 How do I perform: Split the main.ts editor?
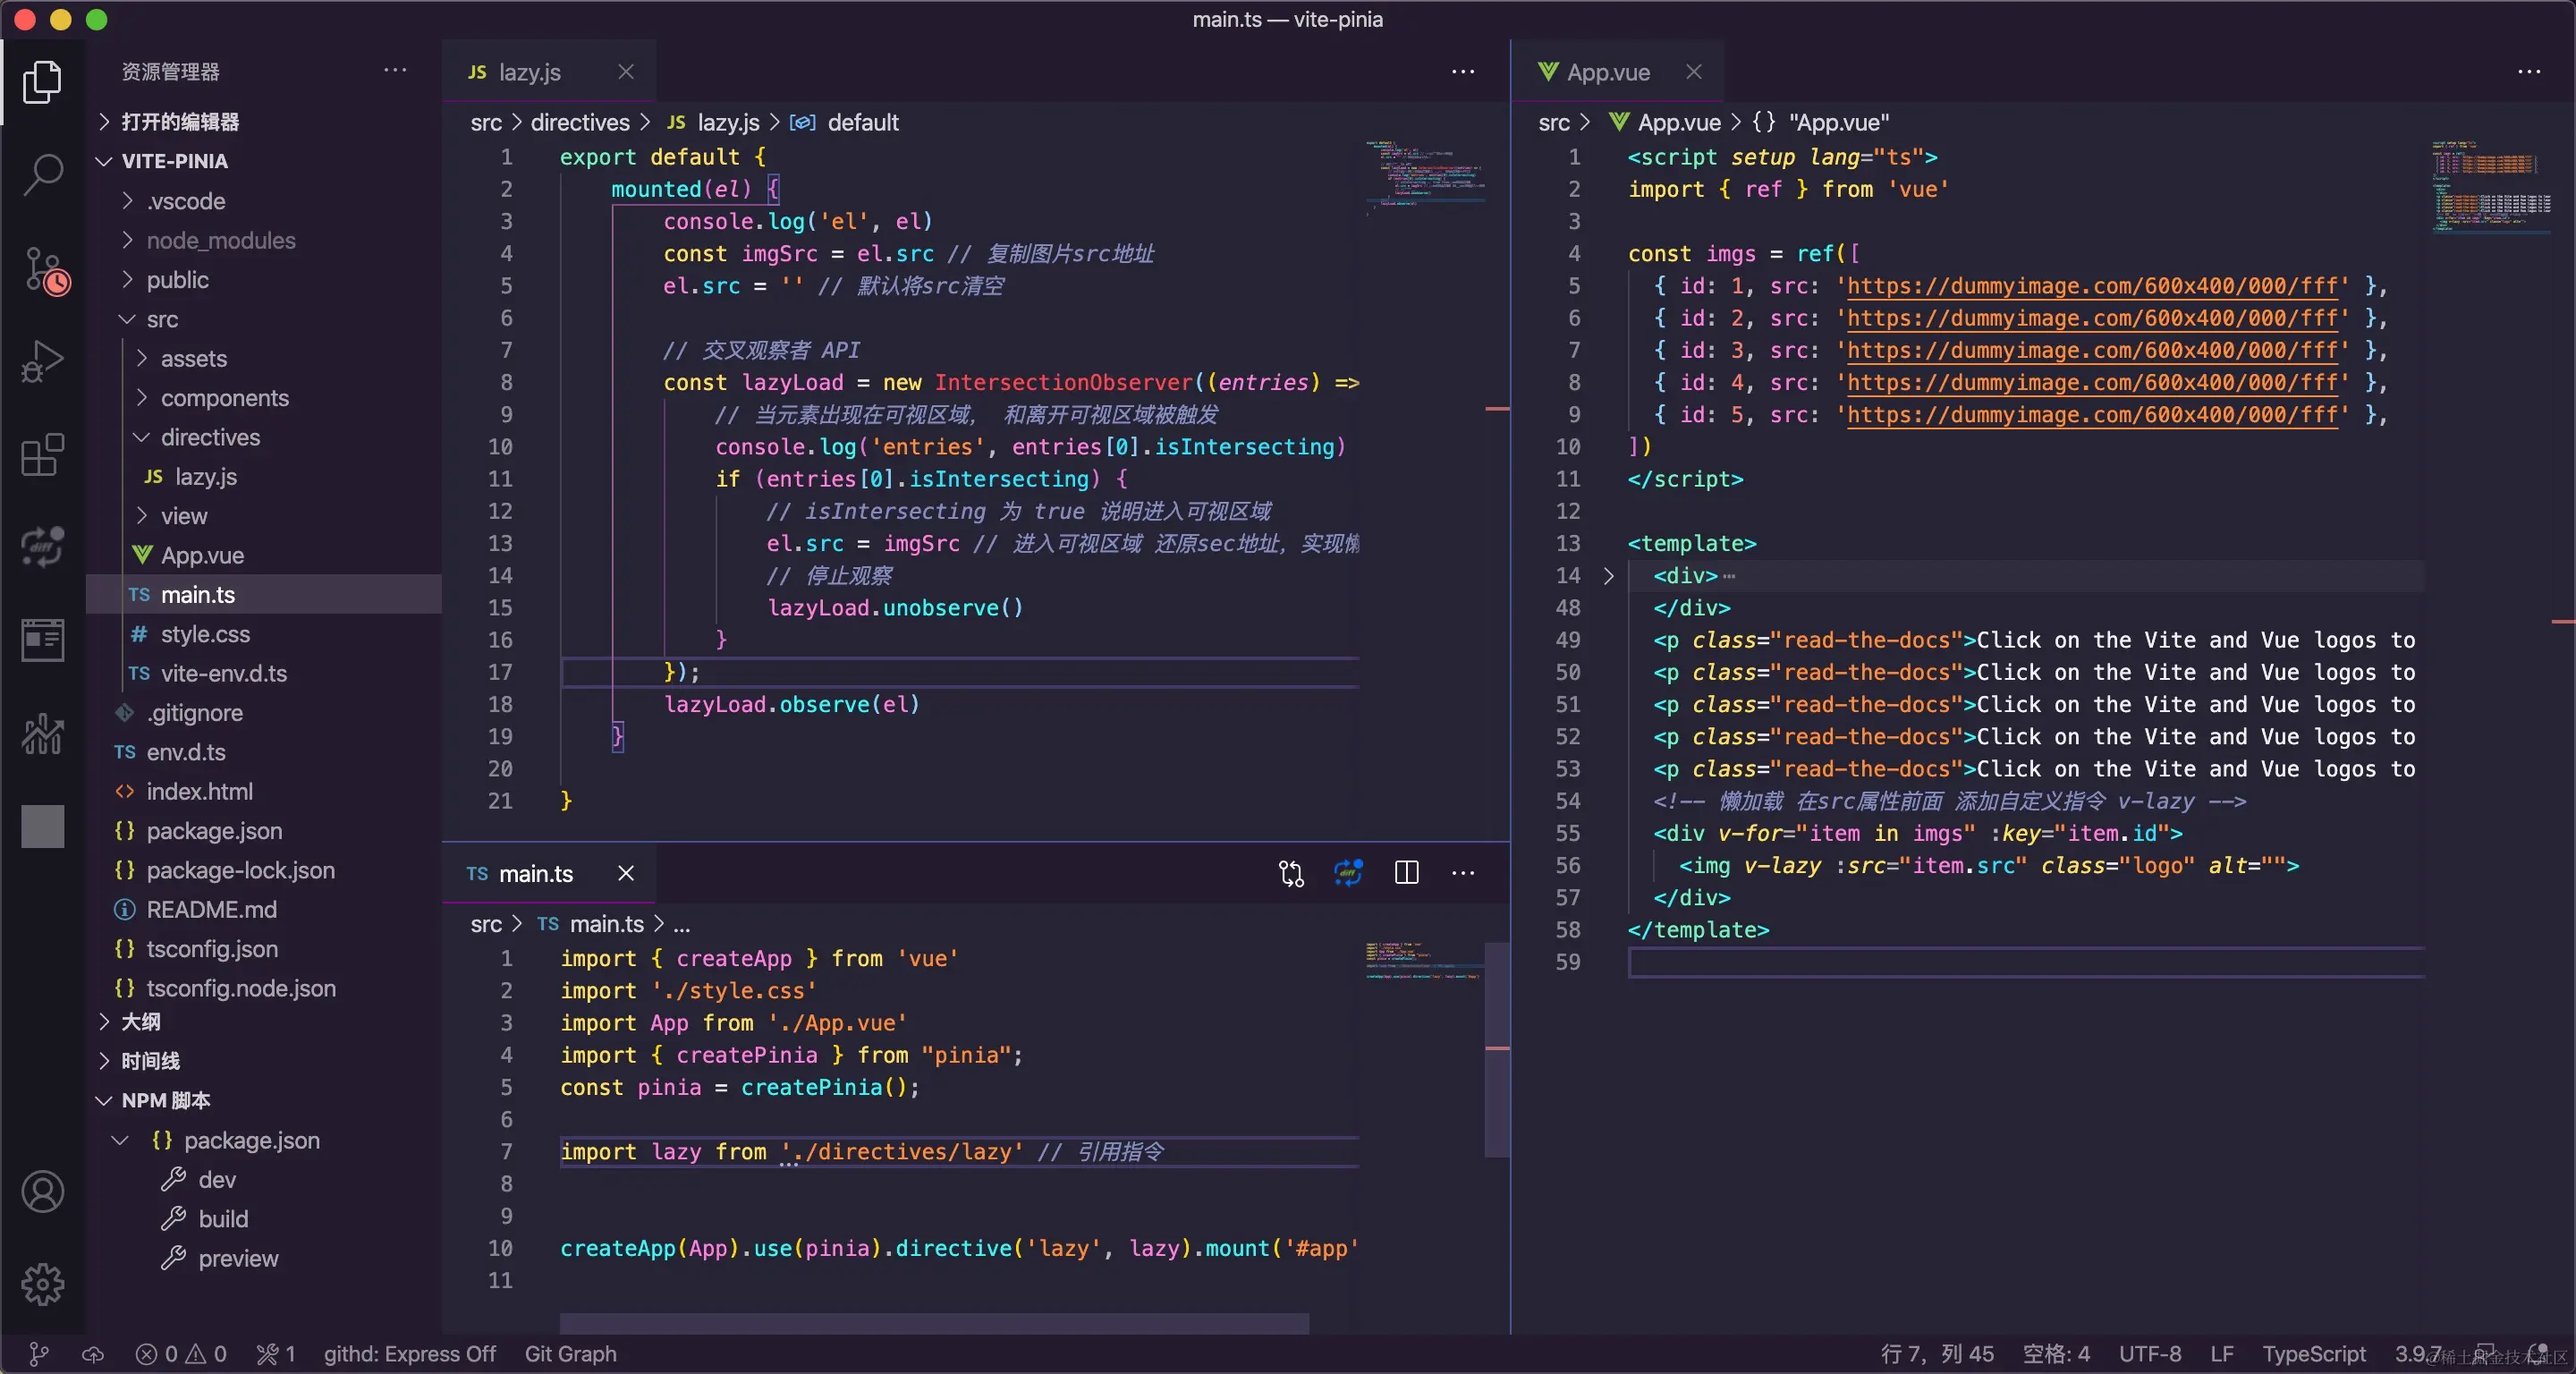[x=1406, y=874]
